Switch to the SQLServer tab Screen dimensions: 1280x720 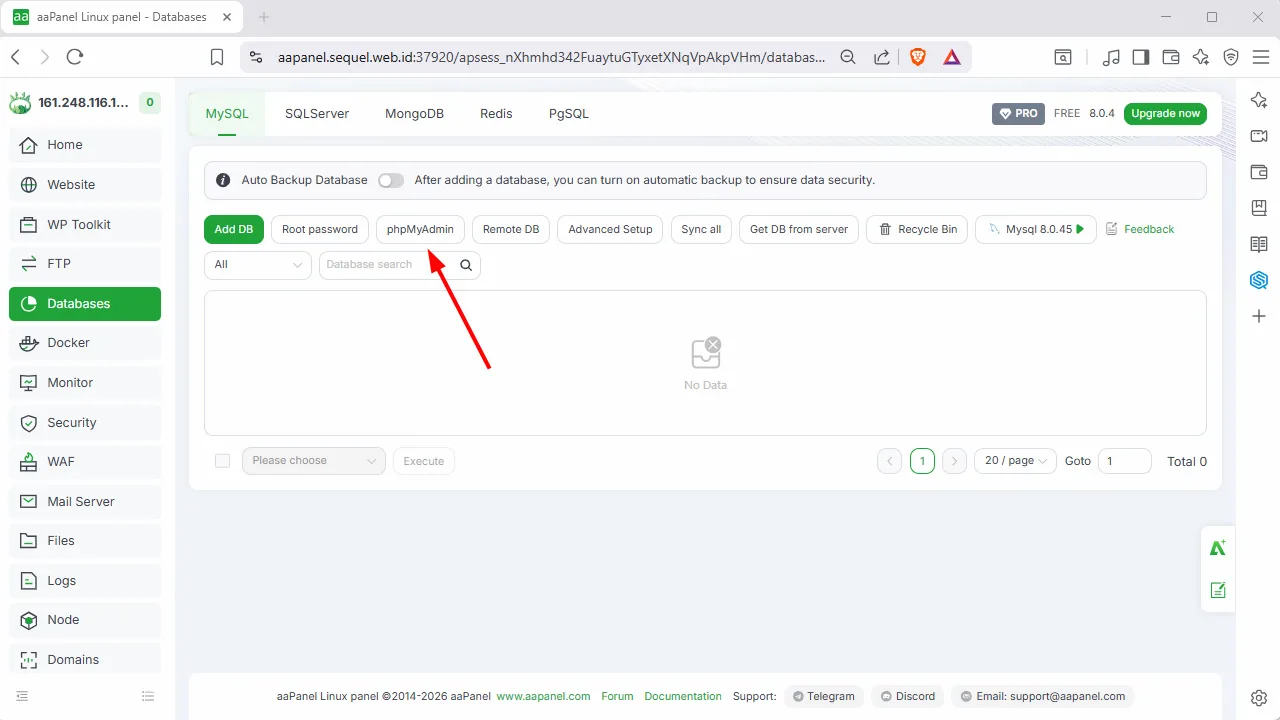point(317,114)
